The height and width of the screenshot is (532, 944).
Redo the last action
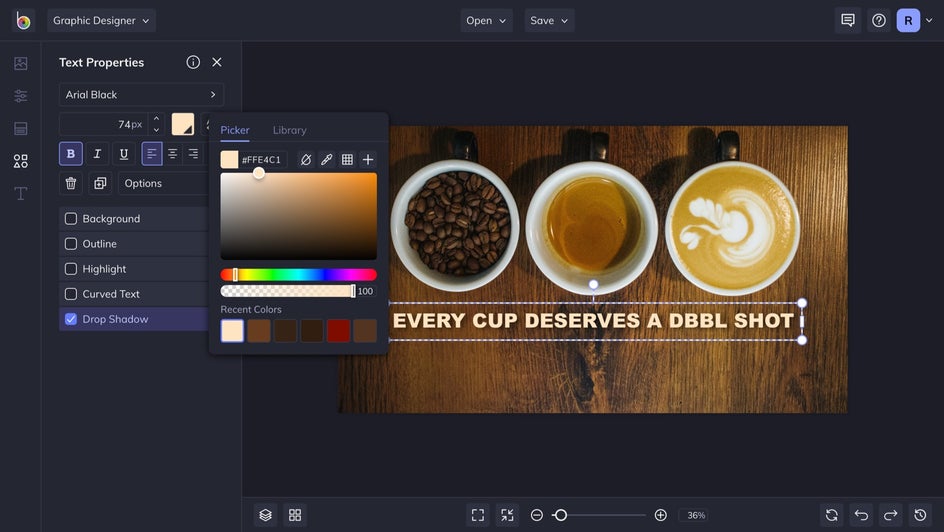coord(890,515)
